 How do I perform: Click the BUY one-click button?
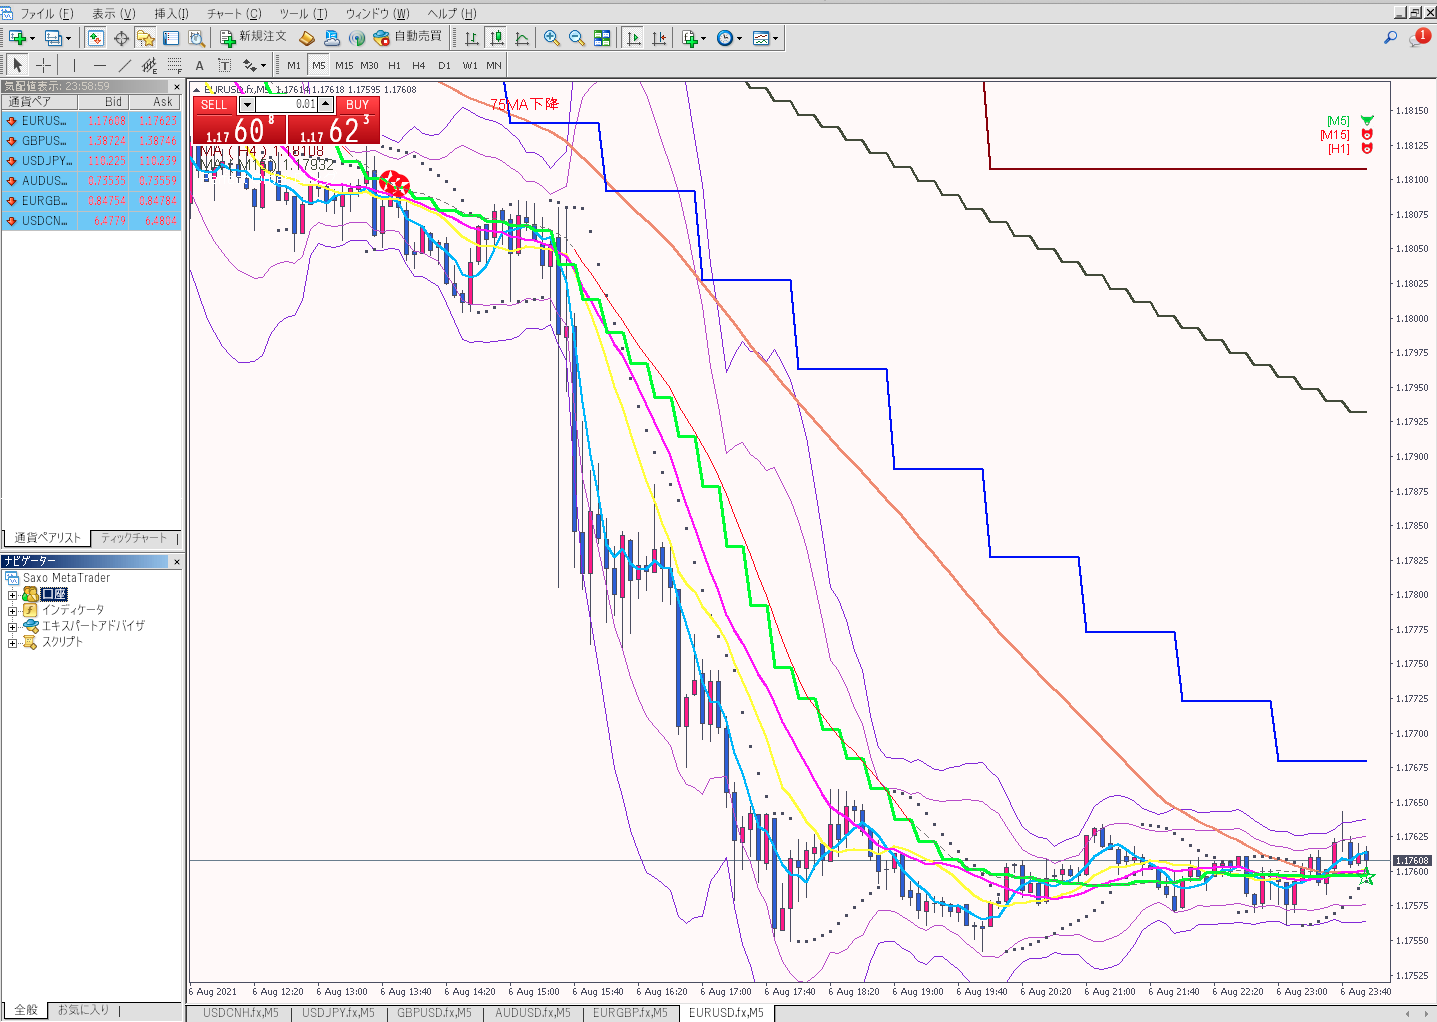tap(357, 105)
